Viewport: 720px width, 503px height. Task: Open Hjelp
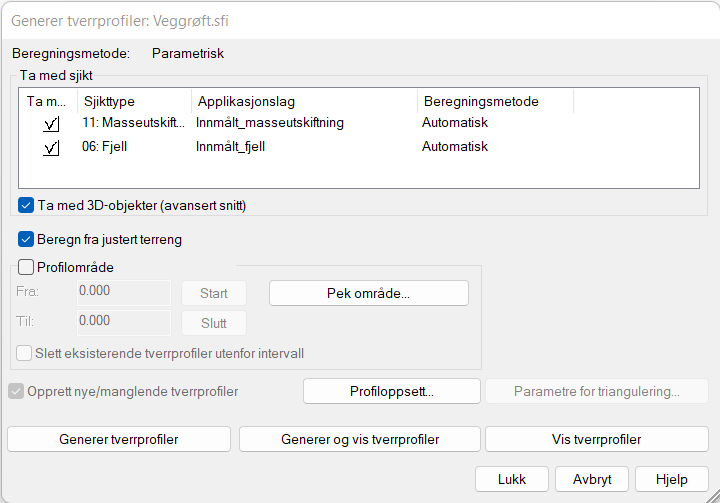(672, 479)
